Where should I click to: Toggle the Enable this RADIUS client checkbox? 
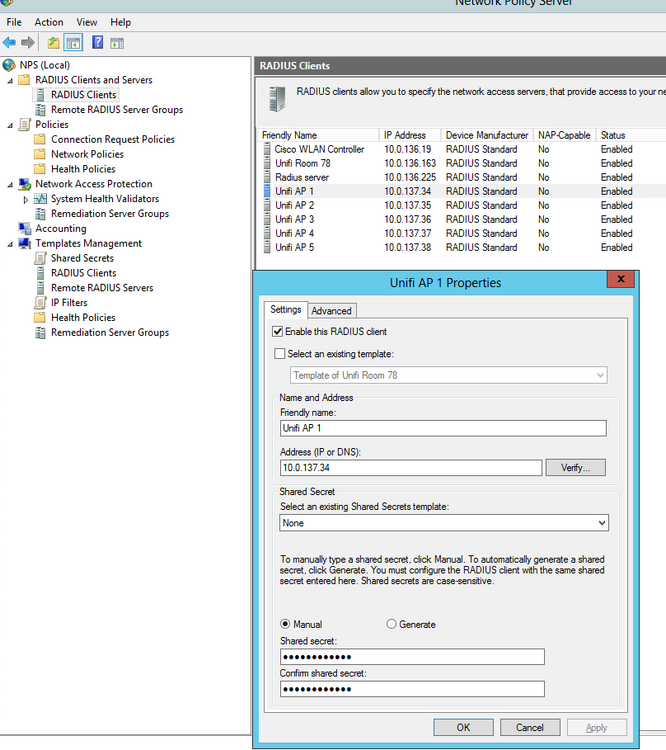click(x=277, y=331)
